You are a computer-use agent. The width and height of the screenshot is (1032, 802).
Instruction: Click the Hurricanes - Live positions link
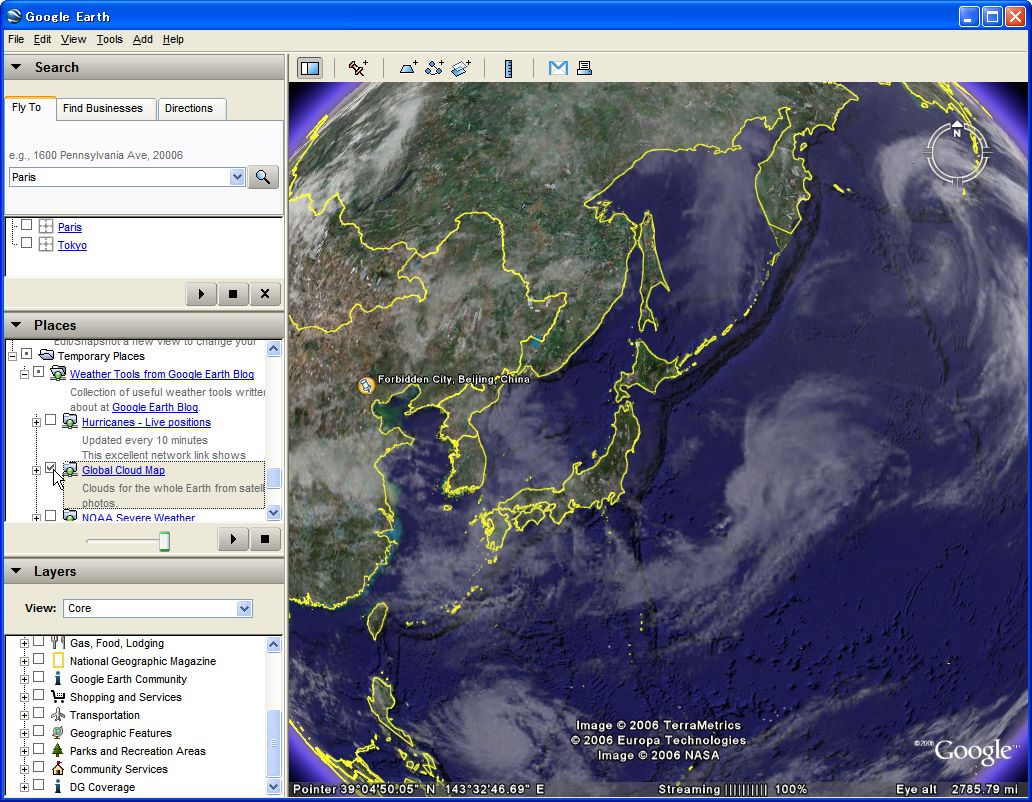(x=146, y=422)
